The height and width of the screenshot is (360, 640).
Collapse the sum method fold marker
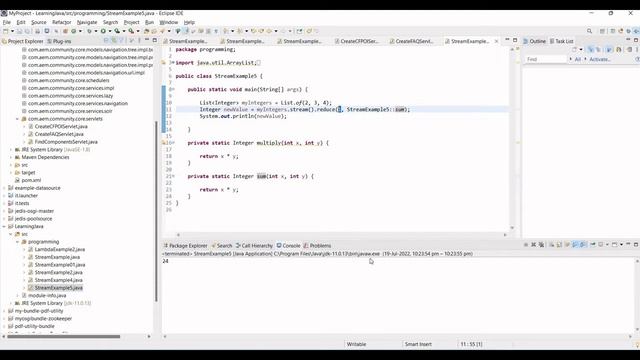(173, 176)
